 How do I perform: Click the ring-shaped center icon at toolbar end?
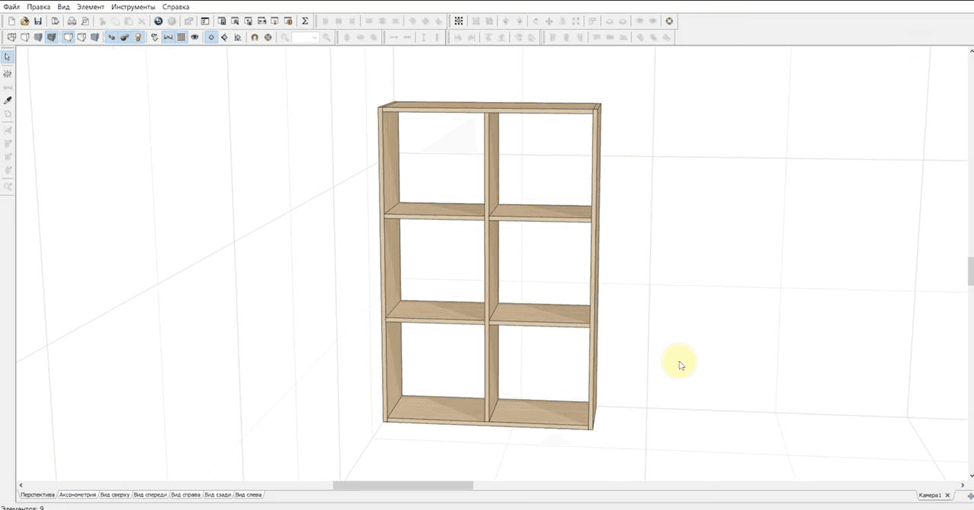[669, 21]
